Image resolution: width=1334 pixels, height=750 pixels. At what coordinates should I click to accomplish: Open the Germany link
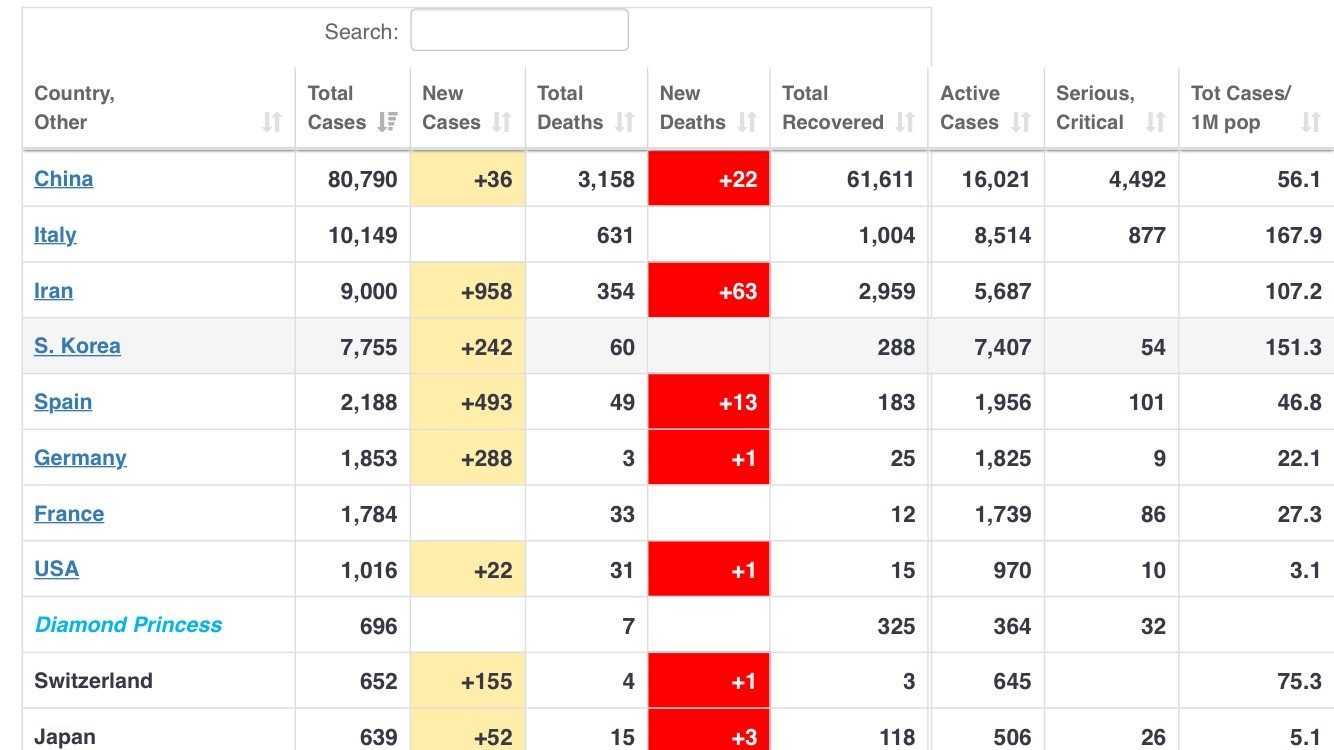pyautogui.click(x=80, y=458)
